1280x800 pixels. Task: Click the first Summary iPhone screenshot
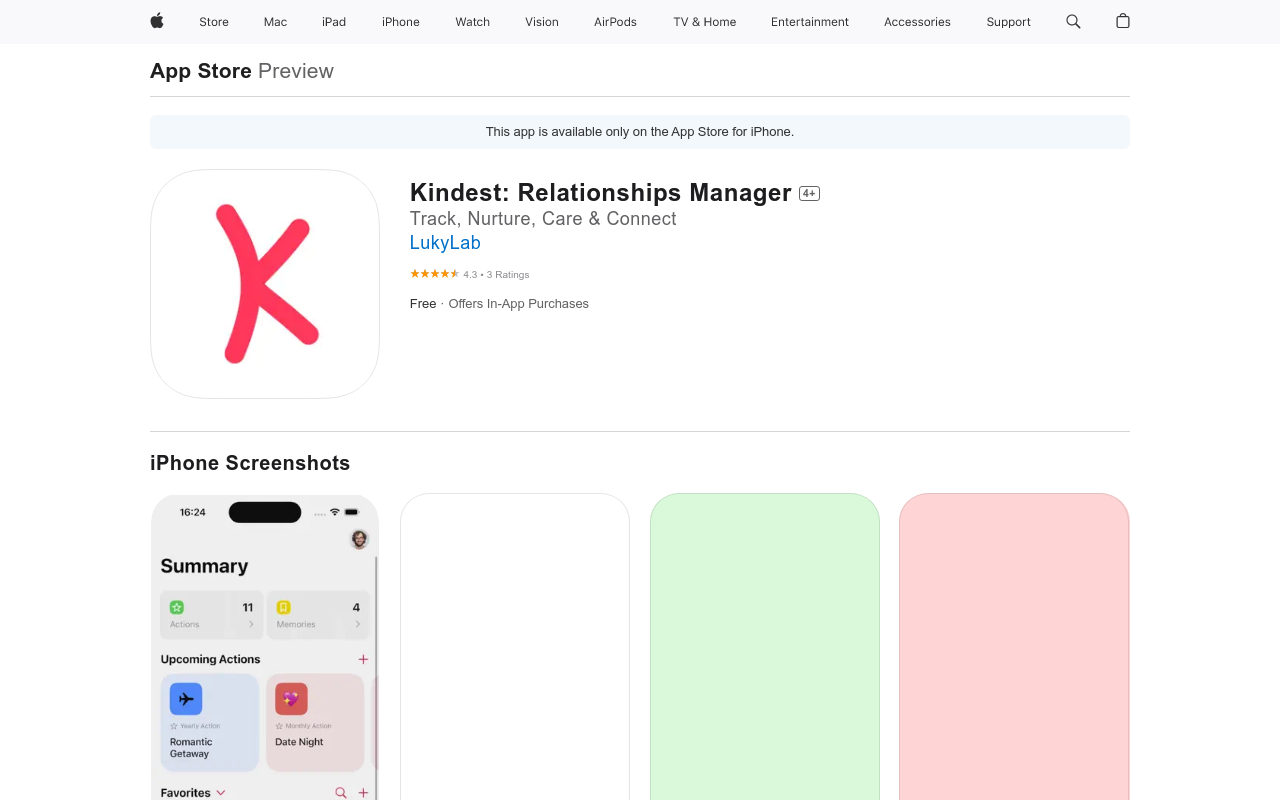265,647
